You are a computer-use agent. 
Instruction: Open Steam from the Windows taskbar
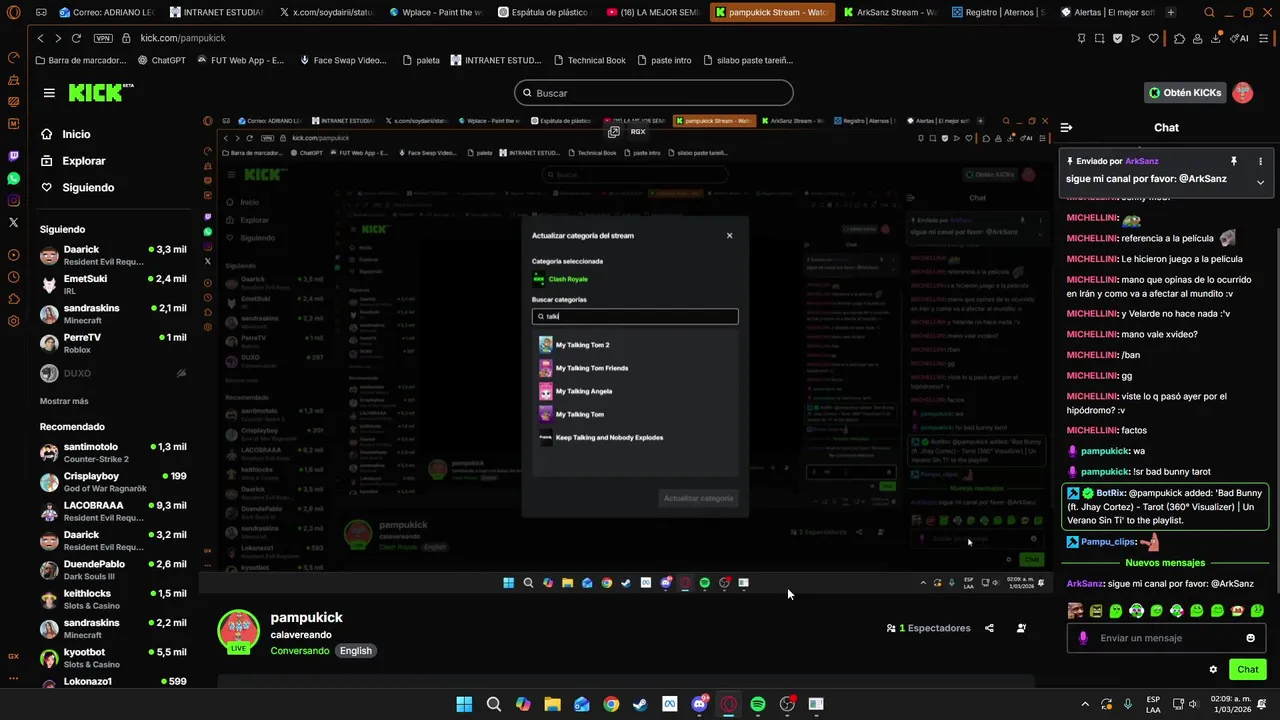click(x=640, y=704)
